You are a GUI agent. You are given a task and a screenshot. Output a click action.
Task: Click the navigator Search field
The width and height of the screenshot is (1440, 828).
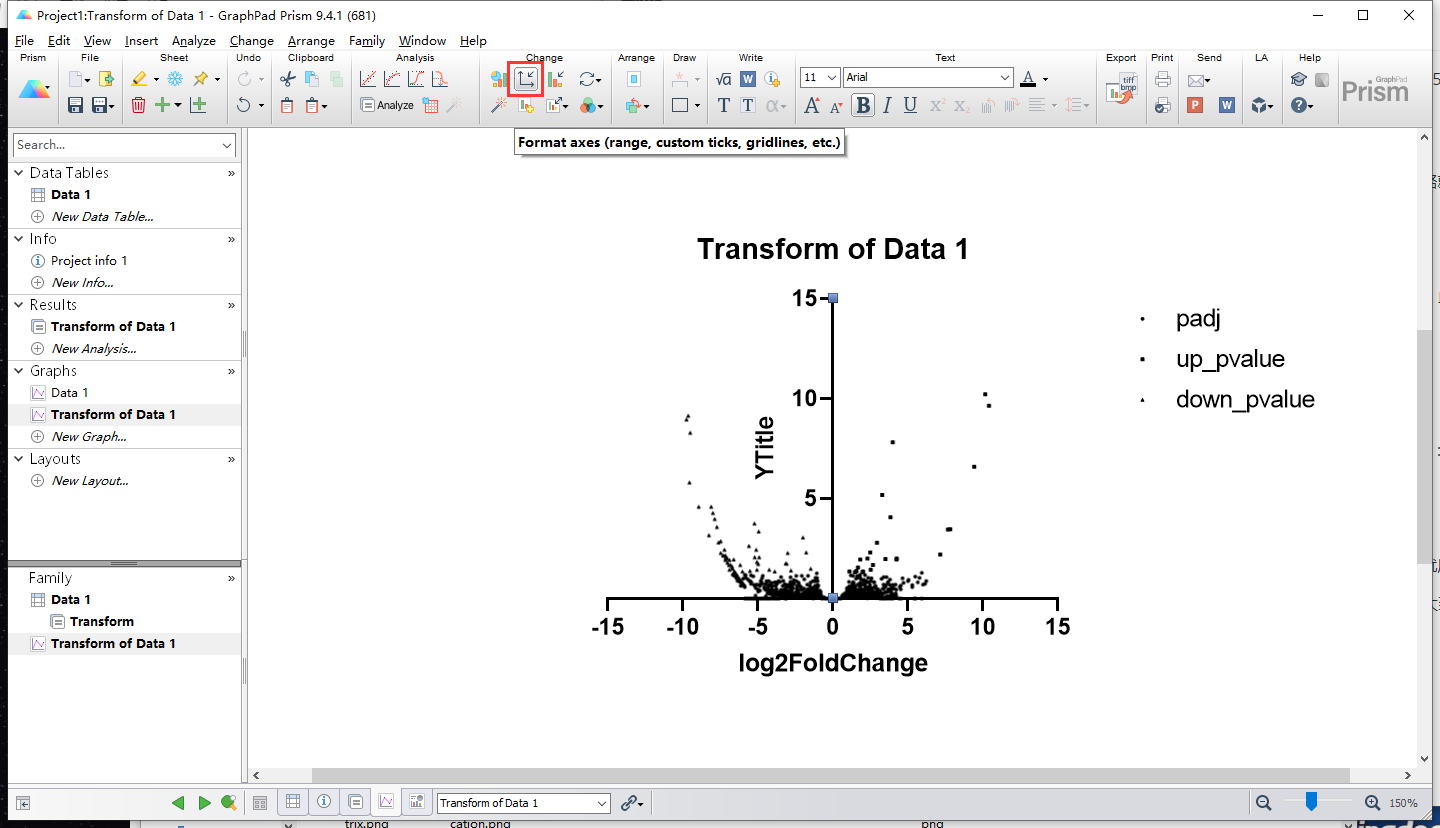[x=115, y=145]
